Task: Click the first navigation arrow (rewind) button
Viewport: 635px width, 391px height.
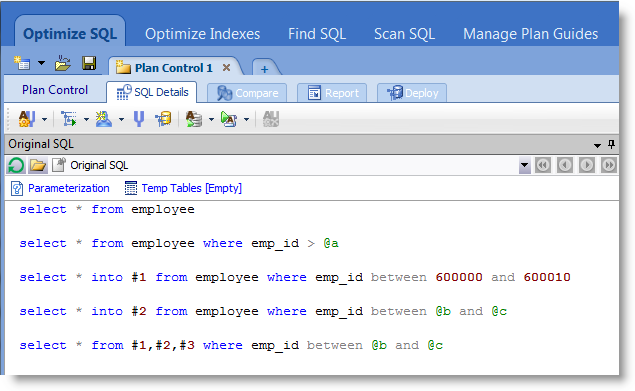Action: click(x=543, y=165)
